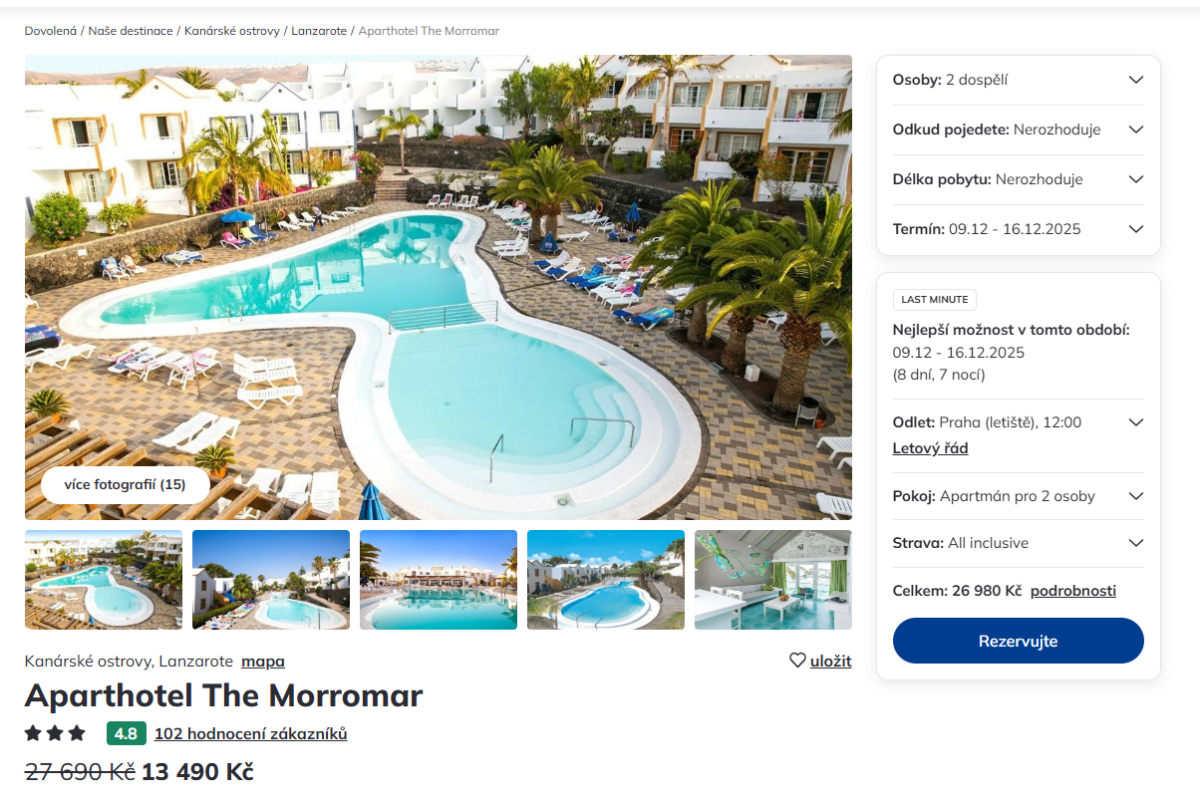Select the apartment interior thumbnail
This screenshot has height=804, width=1200.
point(773,580)
